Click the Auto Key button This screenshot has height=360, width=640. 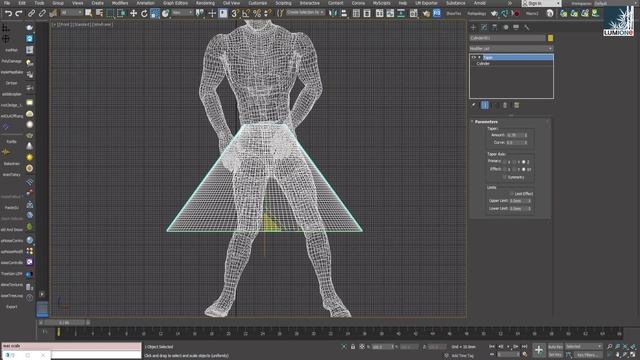coord(555,347)
